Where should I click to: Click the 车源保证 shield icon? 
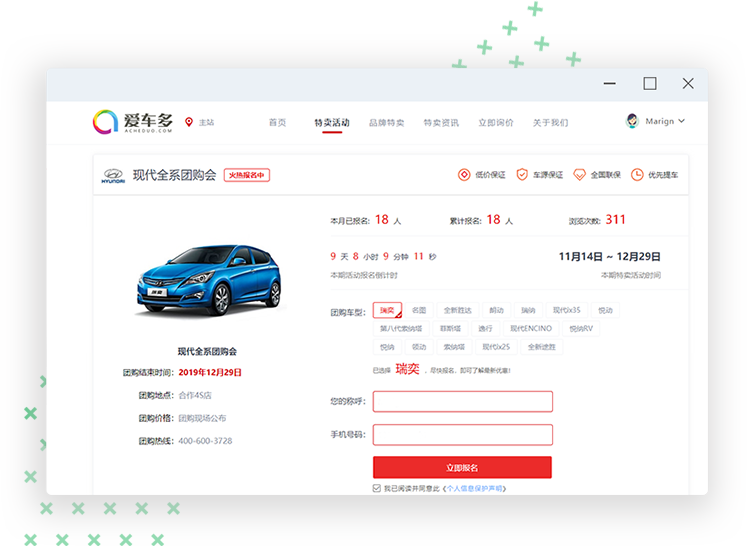(522, 175)
